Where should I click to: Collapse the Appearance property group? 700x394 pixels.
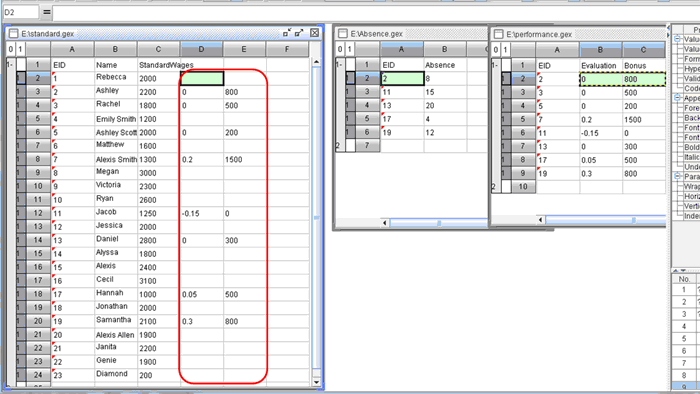click(677, 98)
